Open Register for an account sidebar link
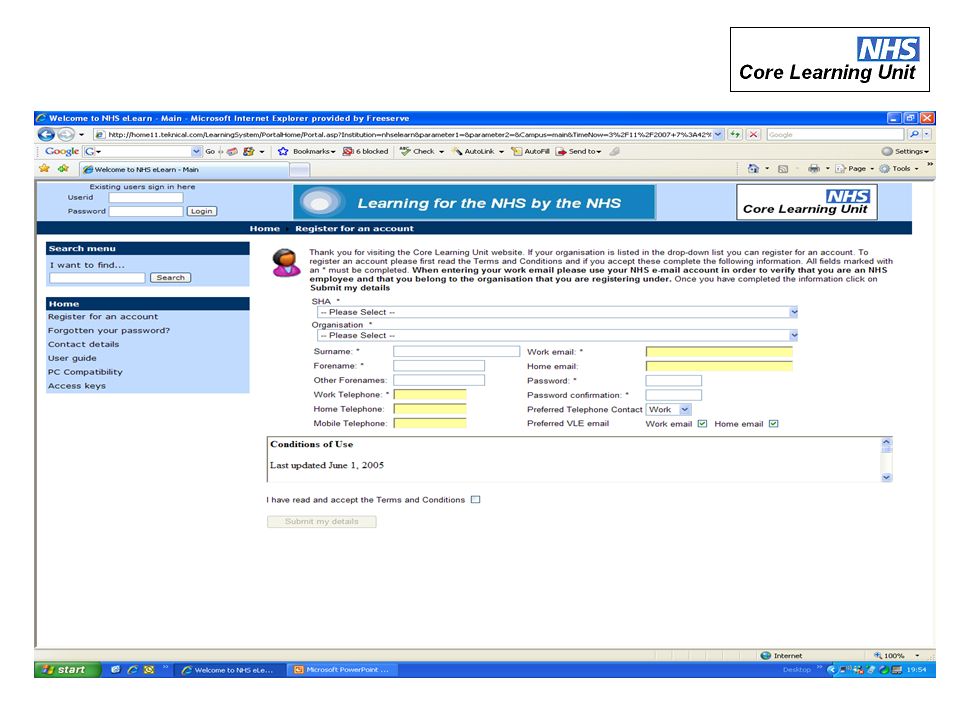The height and width of the screenshot is (720, 960). click(103, 317)
